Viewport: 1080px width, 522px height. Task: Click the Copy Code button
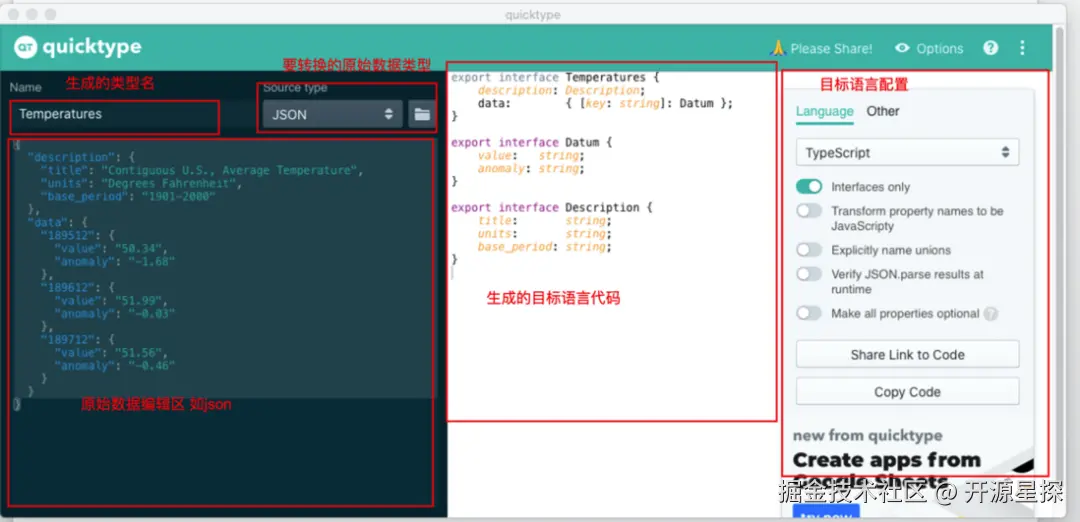[907, 392]
